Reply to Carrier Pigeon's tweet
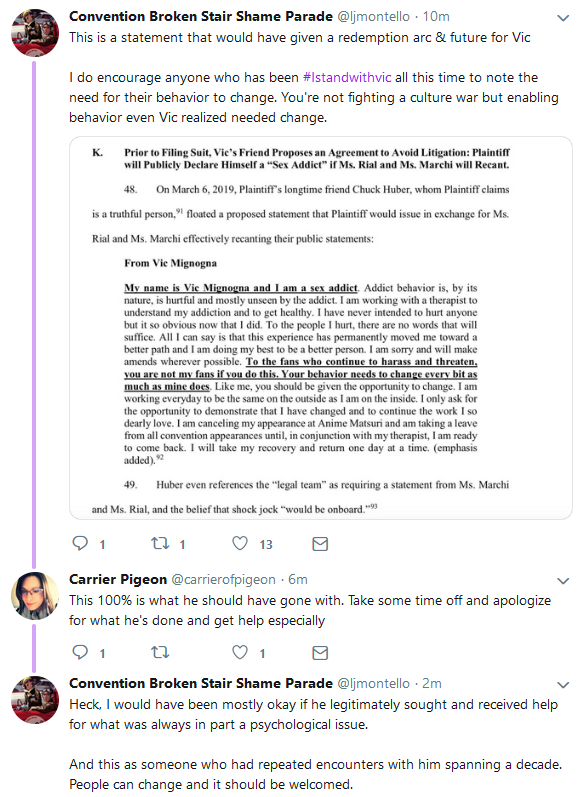The width and height of the screenshot is (584, 797). tap(80, 652)
